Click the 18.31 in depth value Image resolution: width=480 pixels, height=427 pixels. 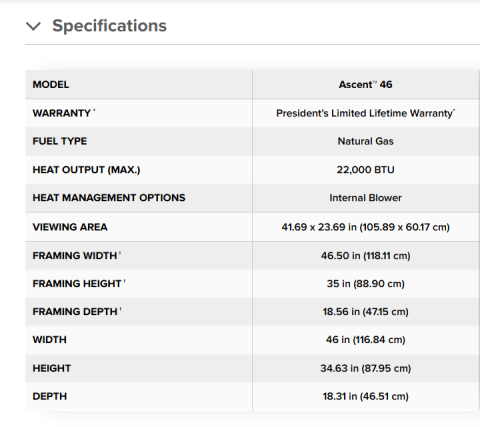[x=366, y=397]
